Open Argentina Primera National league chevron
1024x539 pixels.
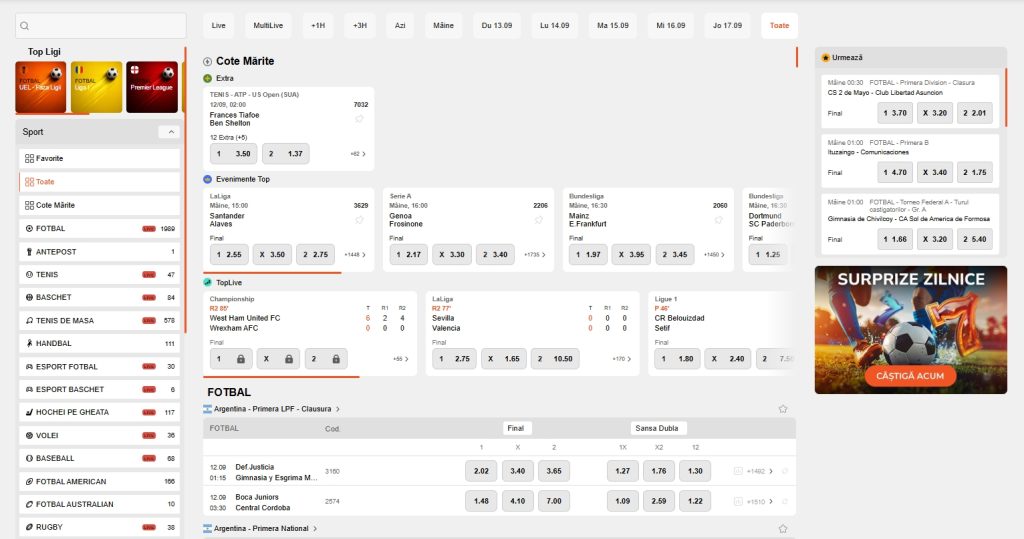pos(315,529)
